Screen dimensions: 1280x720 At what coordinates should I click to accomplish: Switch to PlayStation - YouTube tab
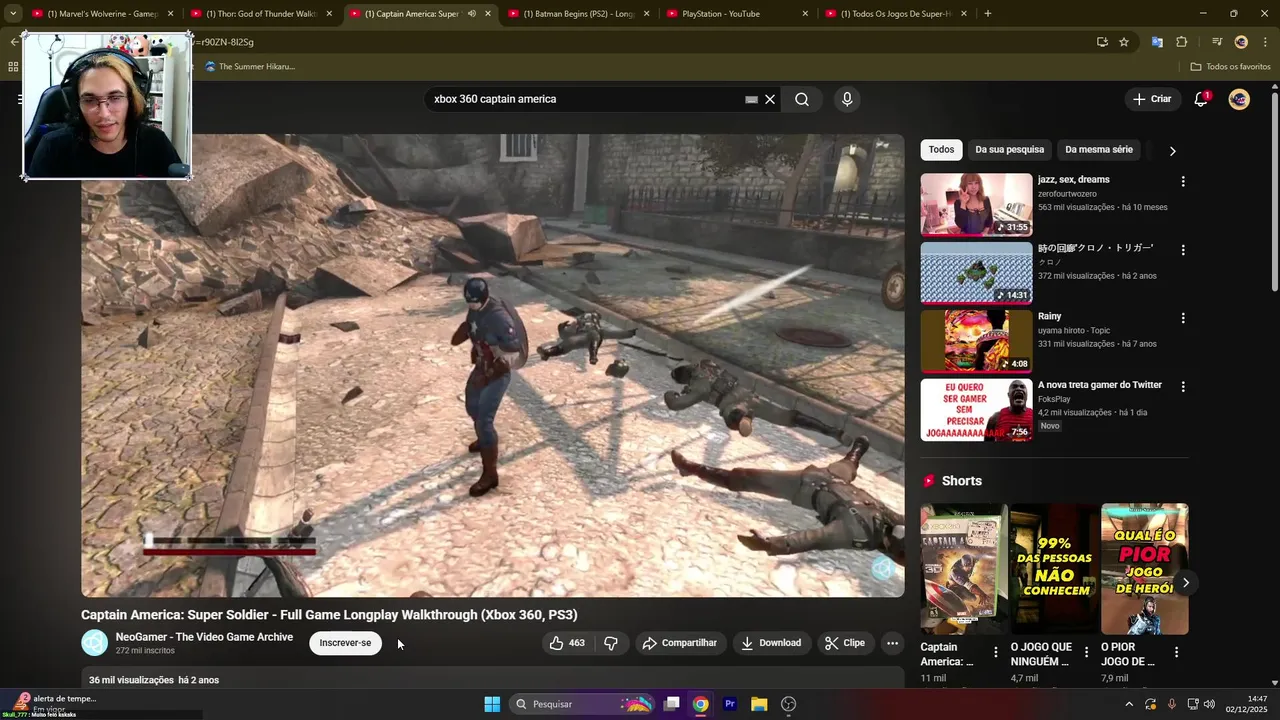[x=737, y=14]
